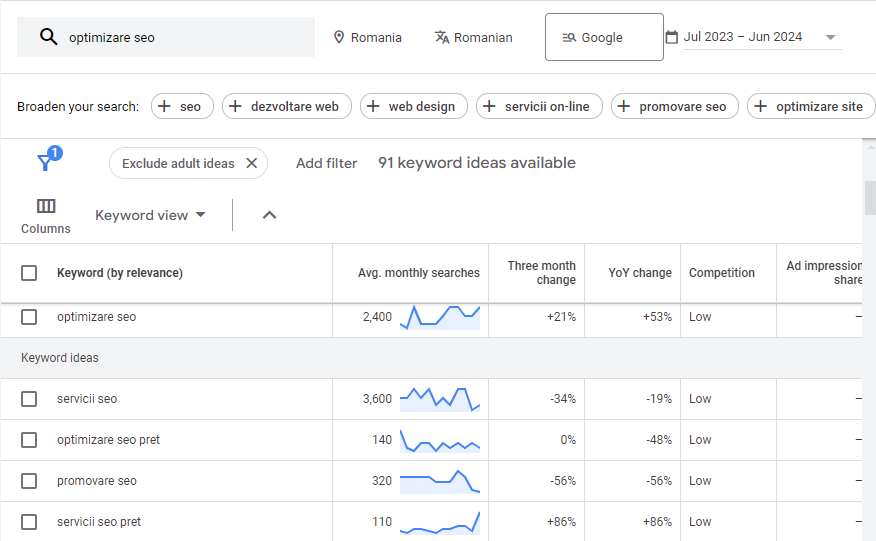Screen dimensions: 876x541
Task: Select all keywords header checkbox
Action: [29, 273]
